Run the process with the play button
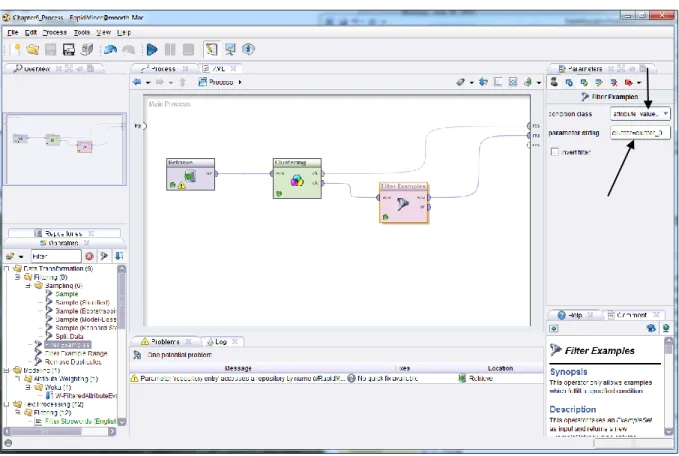The width and height of the screenshot is (679, 456). [152, 49]
